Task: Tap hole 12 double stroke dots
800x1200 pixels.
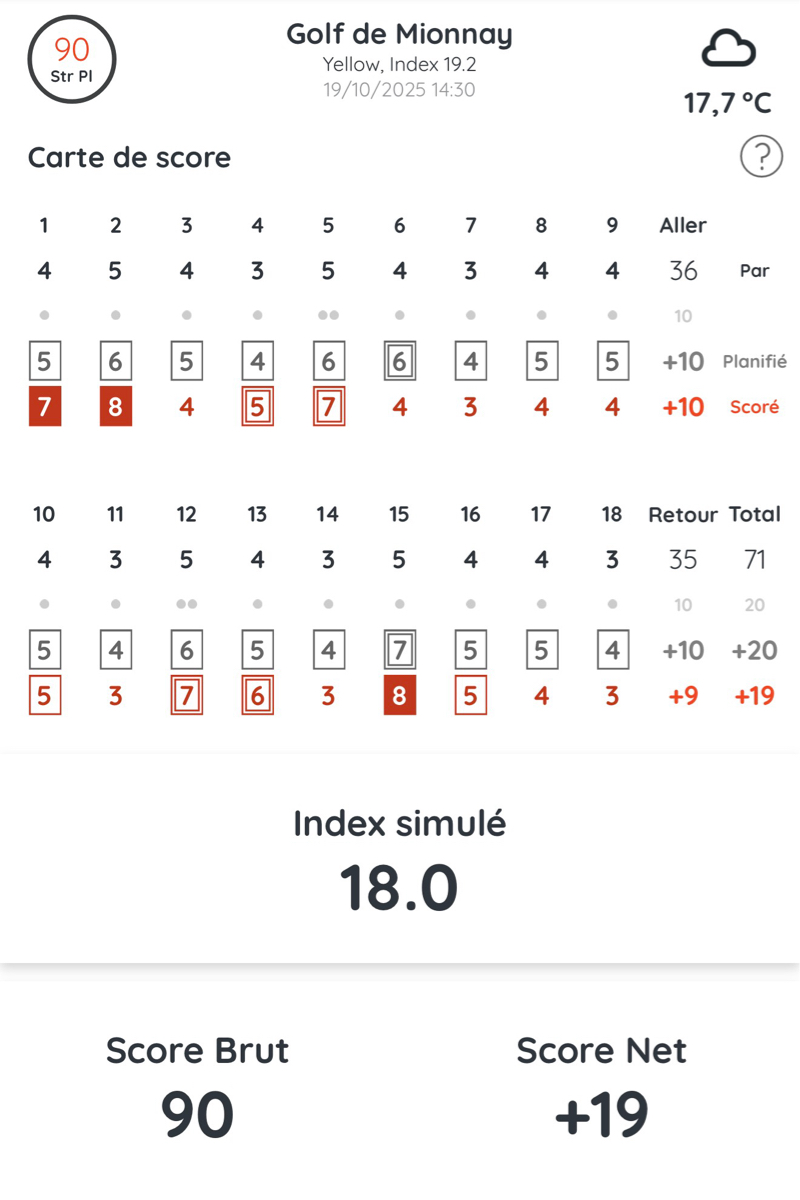Action: (186, 604)
